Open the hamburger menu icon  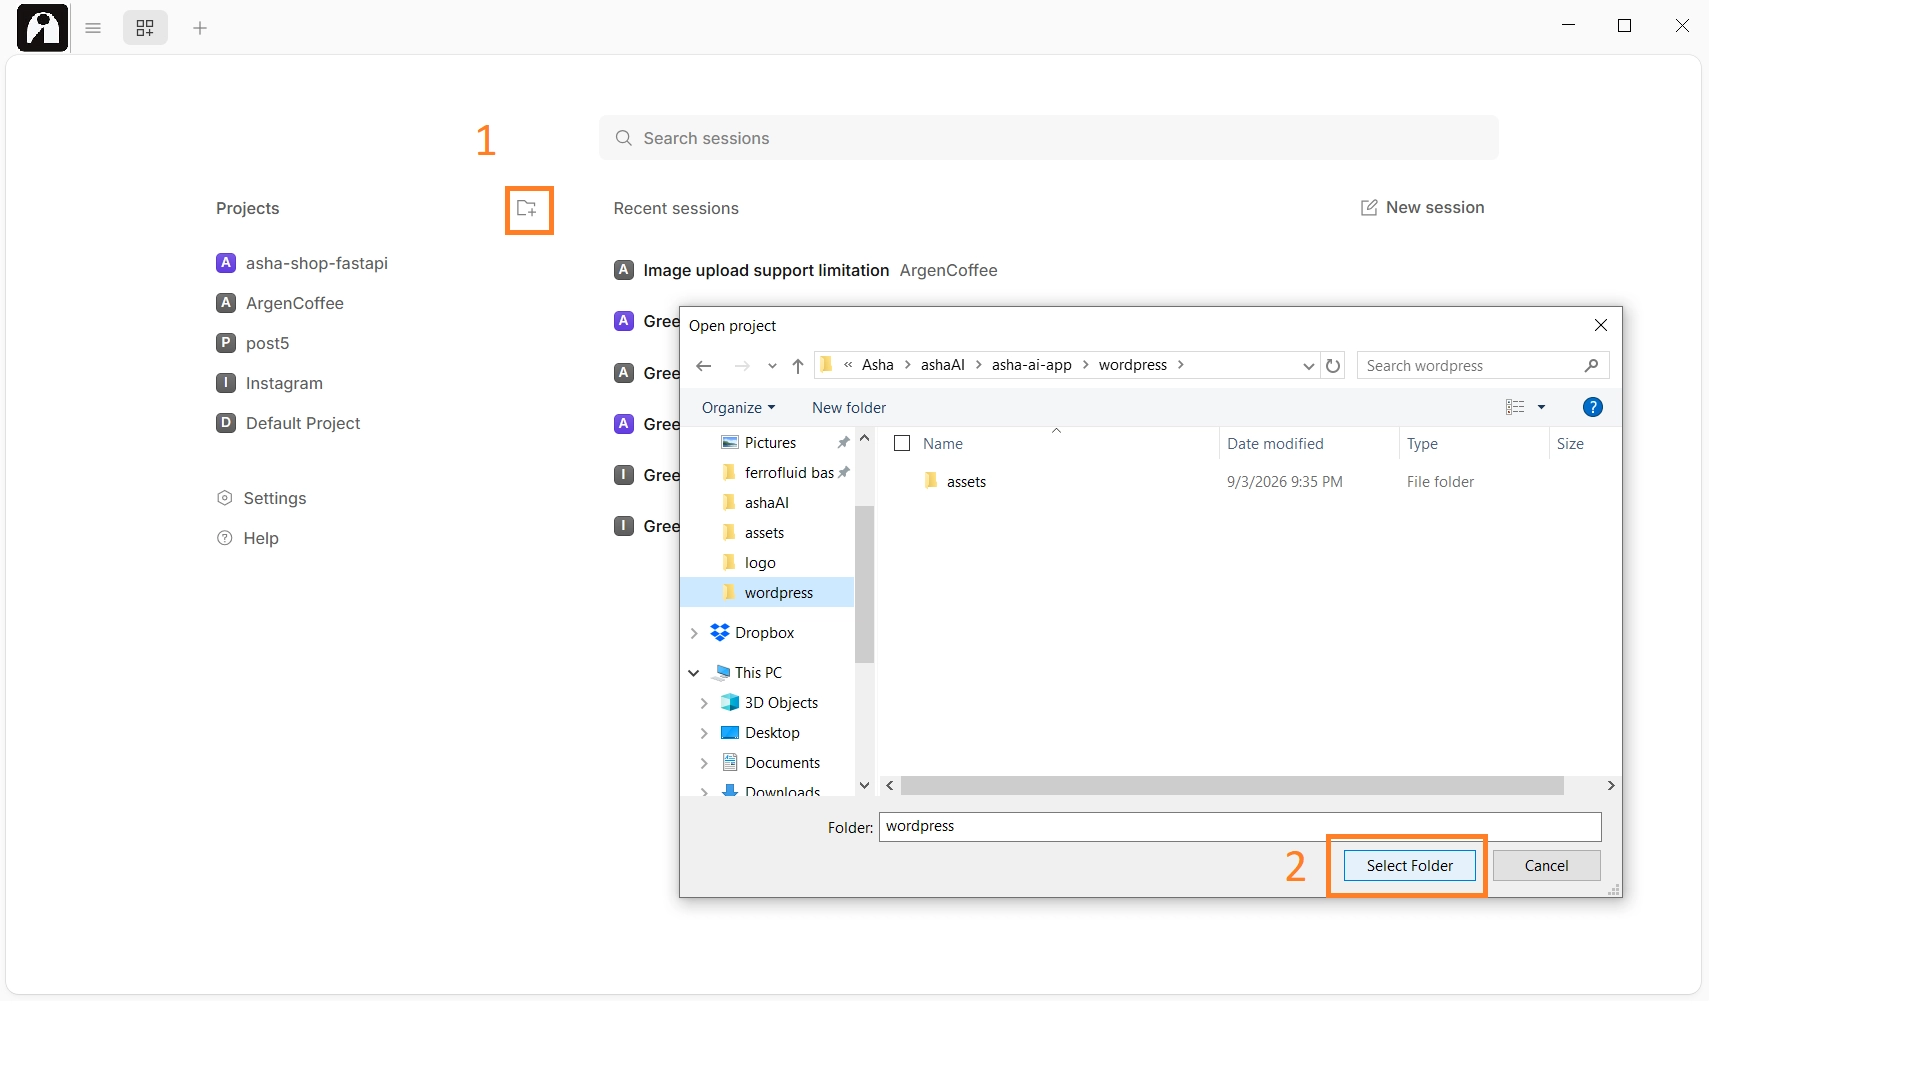coord(93,28)
